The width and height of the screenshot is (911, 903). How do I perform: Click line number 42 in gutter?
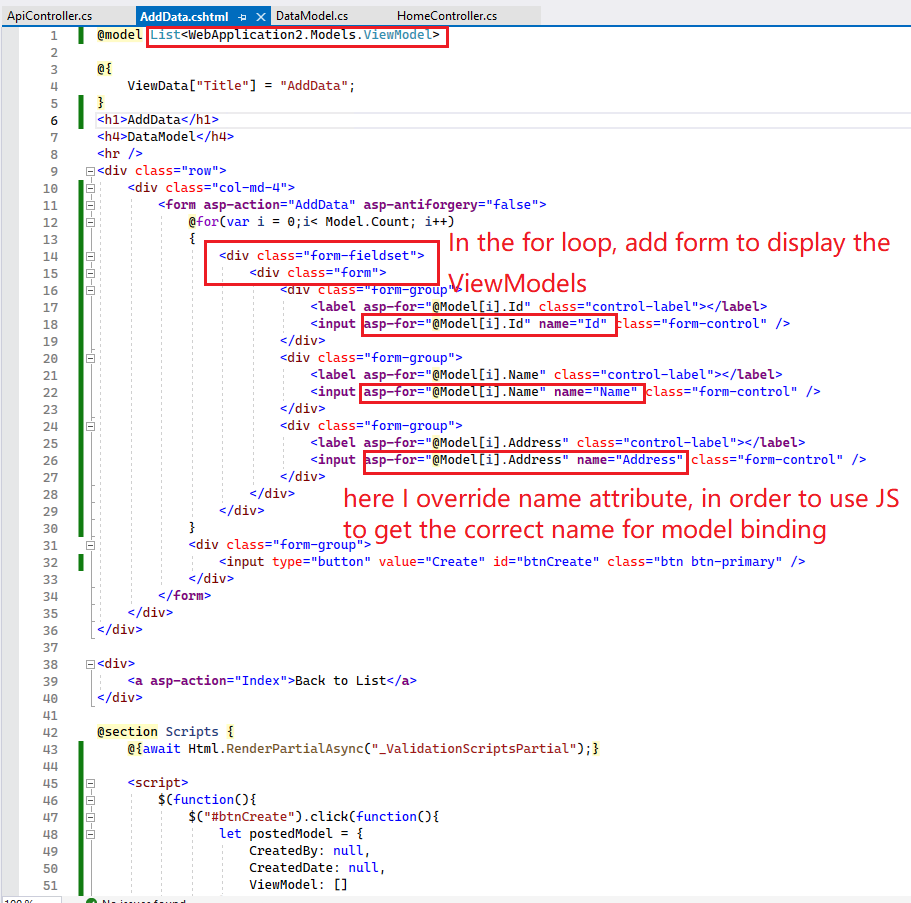[x=51, y=732]
